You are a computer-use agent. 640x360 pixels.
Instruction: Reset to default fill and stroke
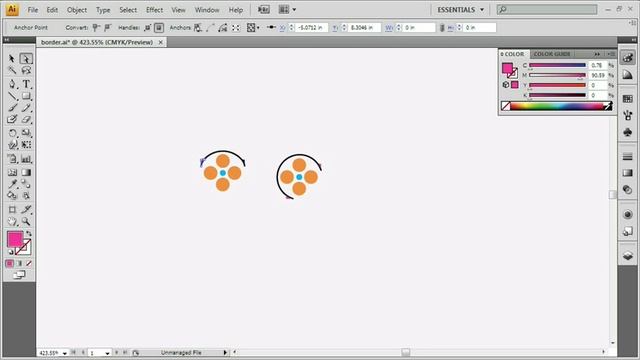(11, 252)
